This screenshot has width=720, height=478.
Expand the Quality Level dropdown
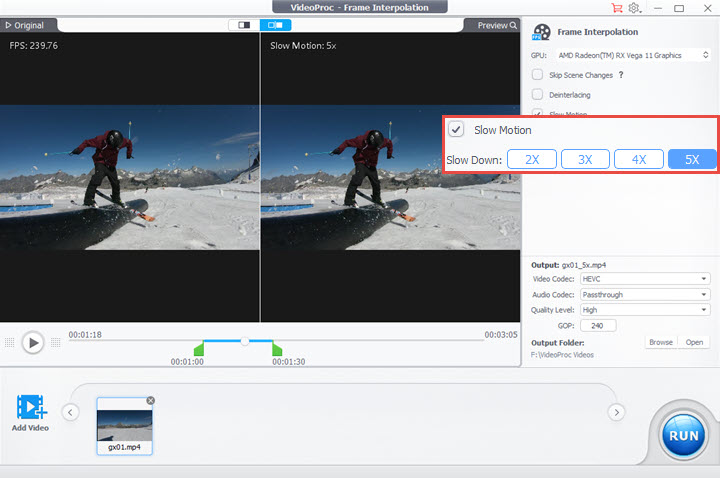point(645,310)
